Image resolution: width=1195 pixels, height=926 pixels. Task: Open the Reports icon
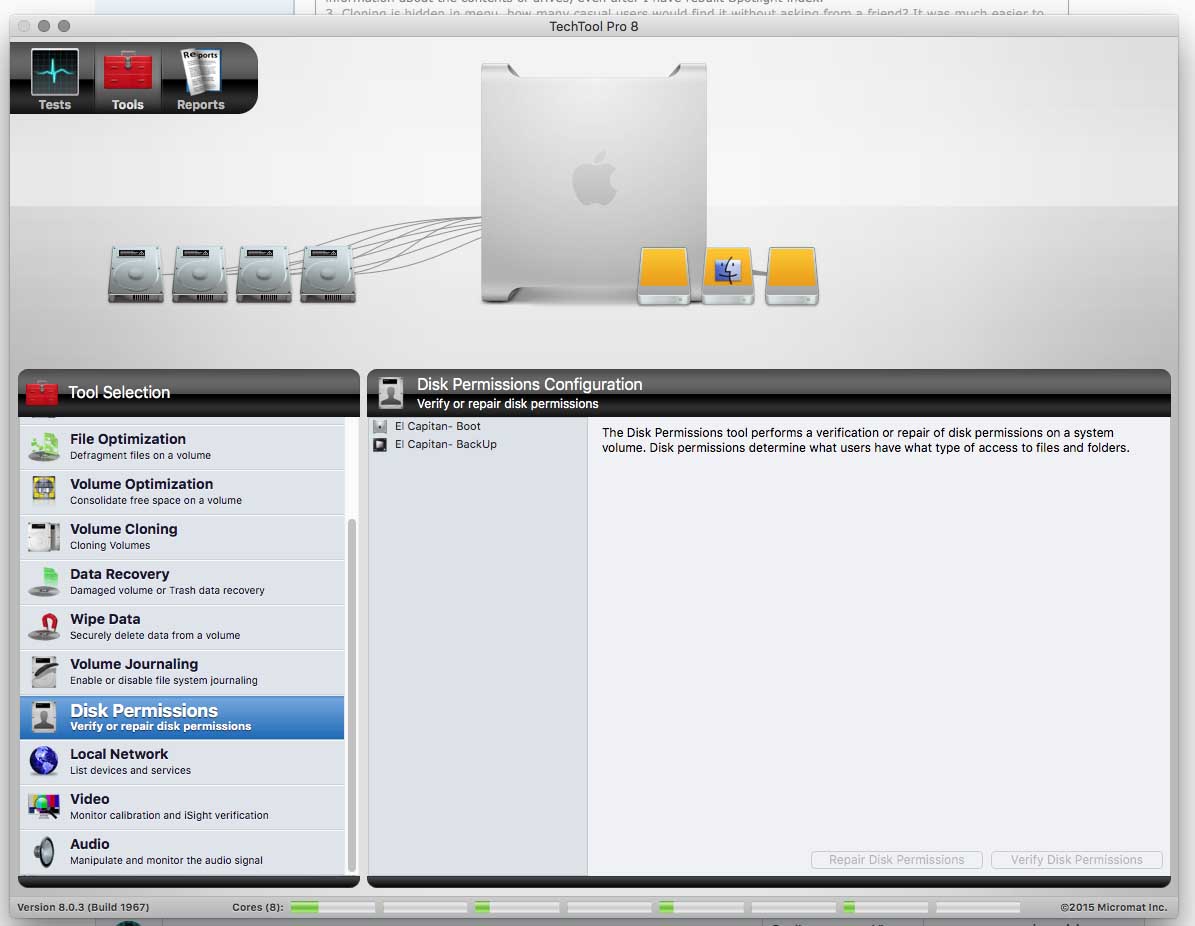click(x=200, y=72)
